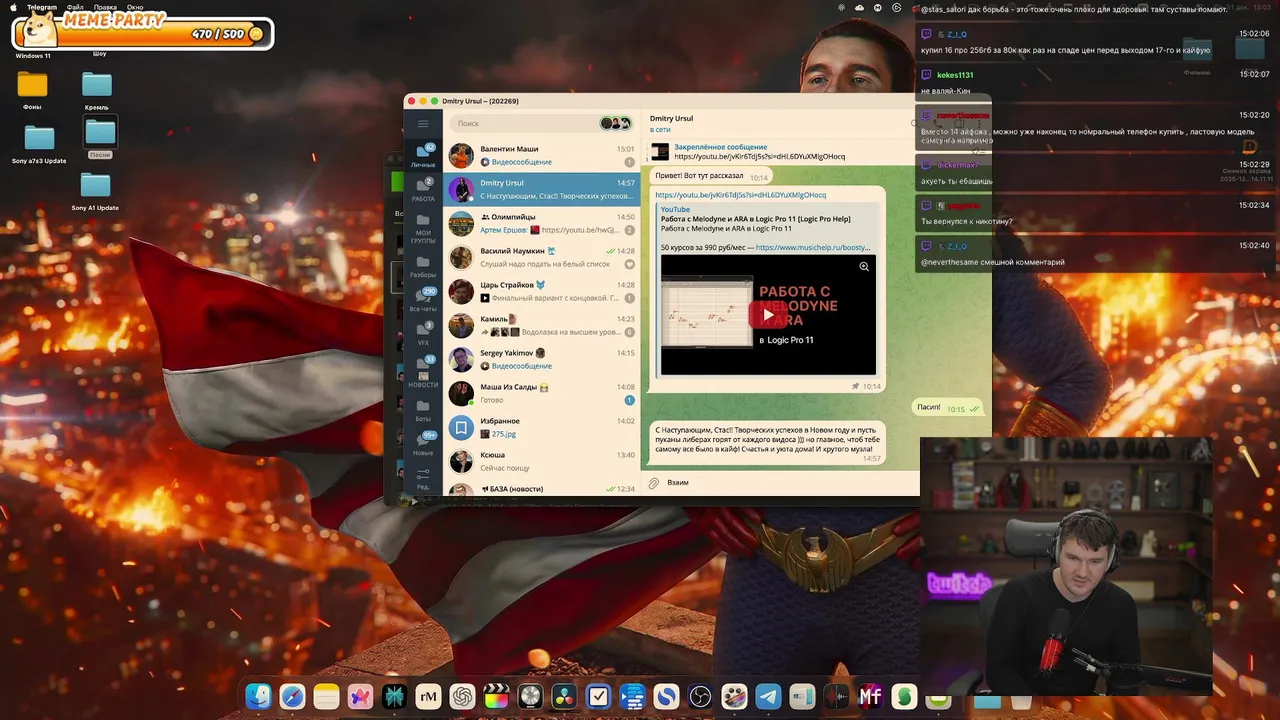The height and width of the screenshot is (720, 1280).
Task: Select the VFX chat folder
Action: click(x=423, y=333)
